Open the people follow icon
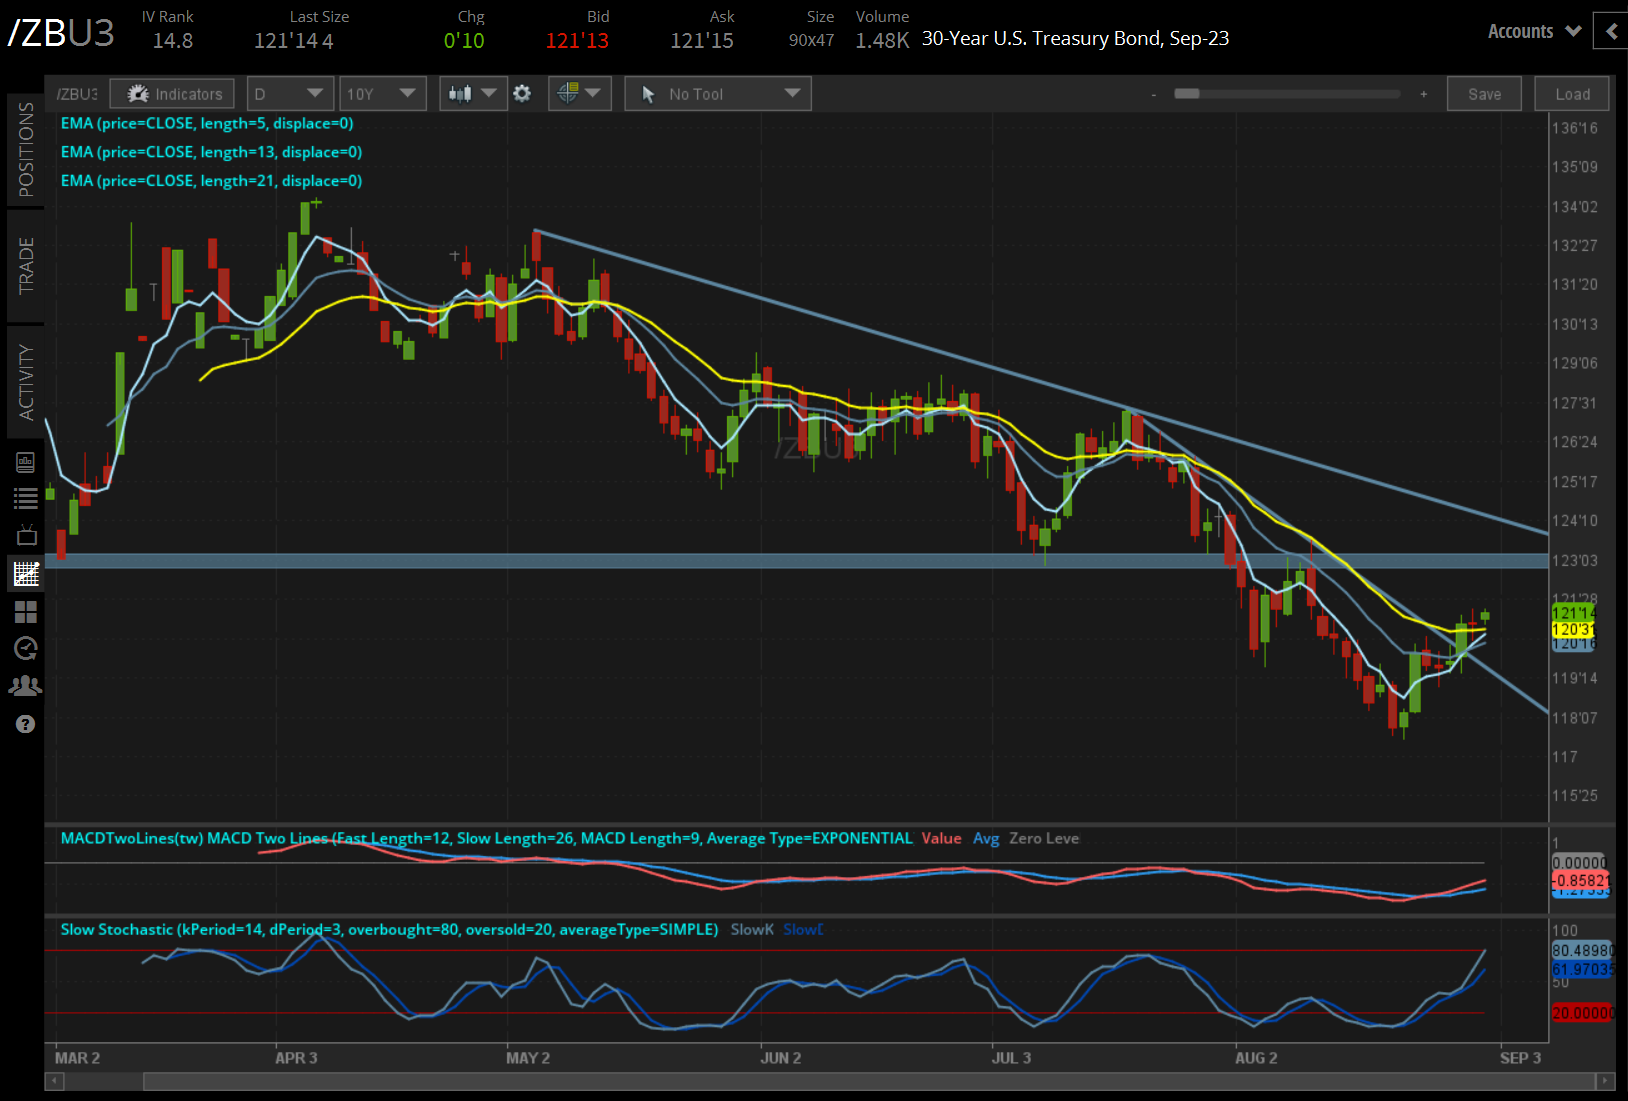The width and height of the screenshot is (1628, 1101). point(25,685)
